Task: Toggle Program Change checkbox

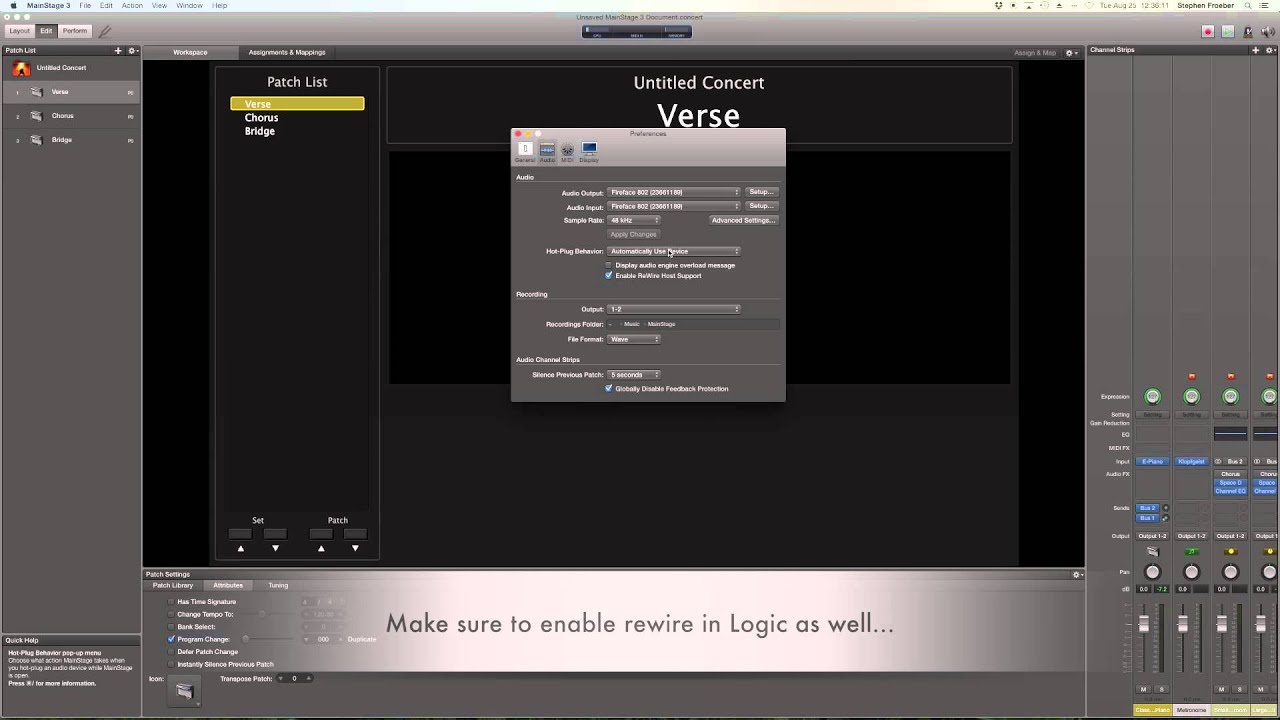Action: click(171, 639)
